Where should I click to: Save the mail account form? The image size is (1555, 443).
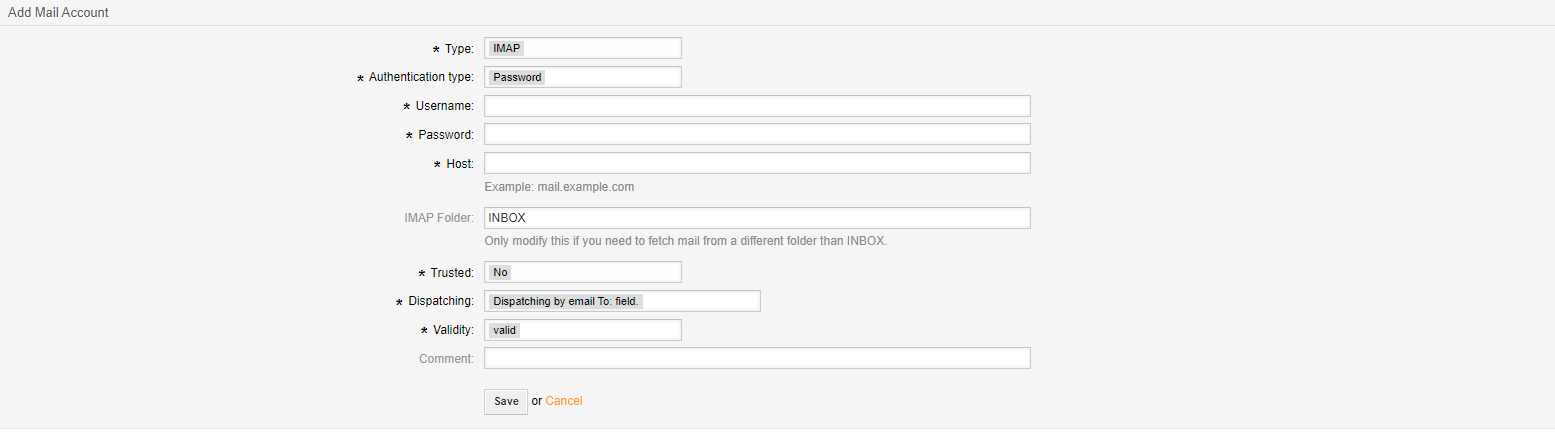tap(506, 401)
